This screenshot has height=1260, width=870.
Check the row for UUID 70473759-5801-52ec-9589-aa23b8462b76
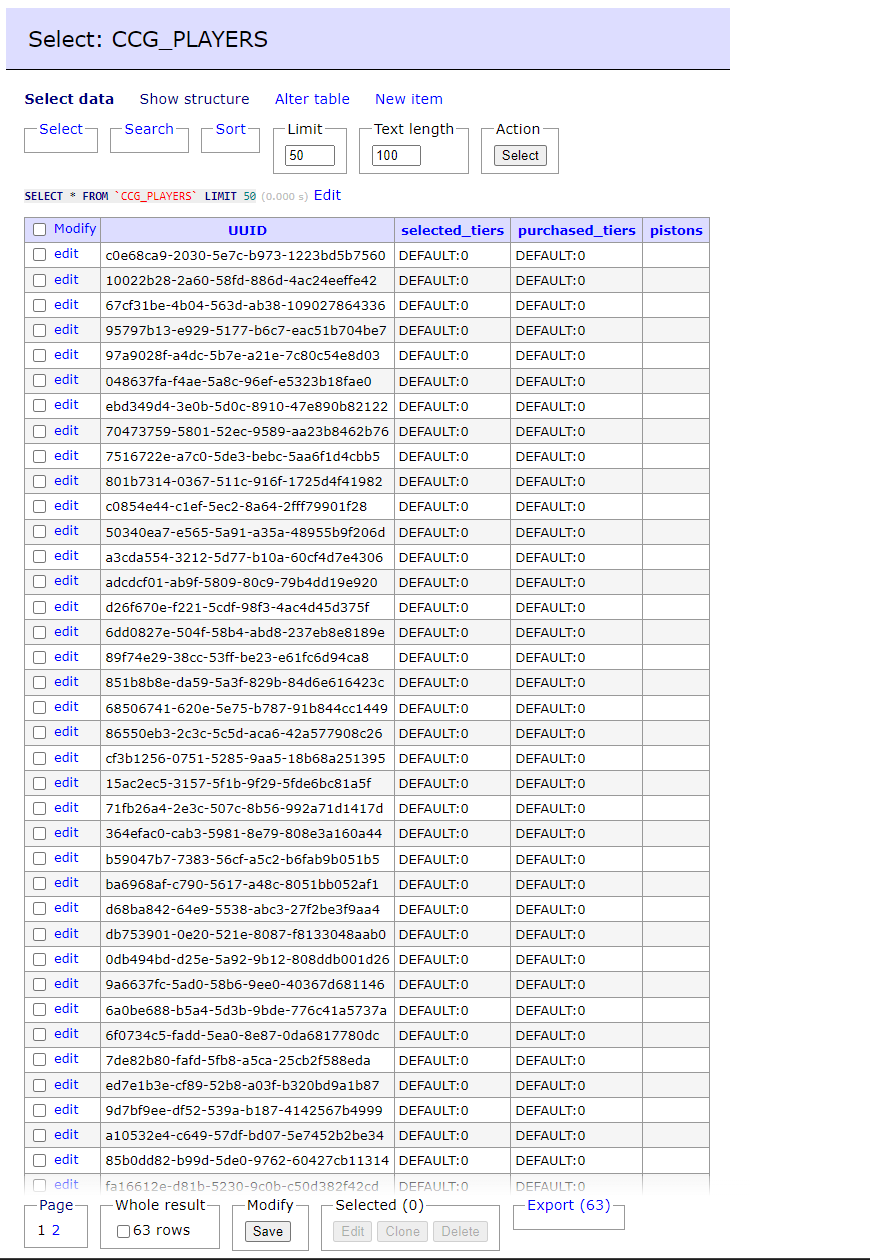[x=40, y=431]
